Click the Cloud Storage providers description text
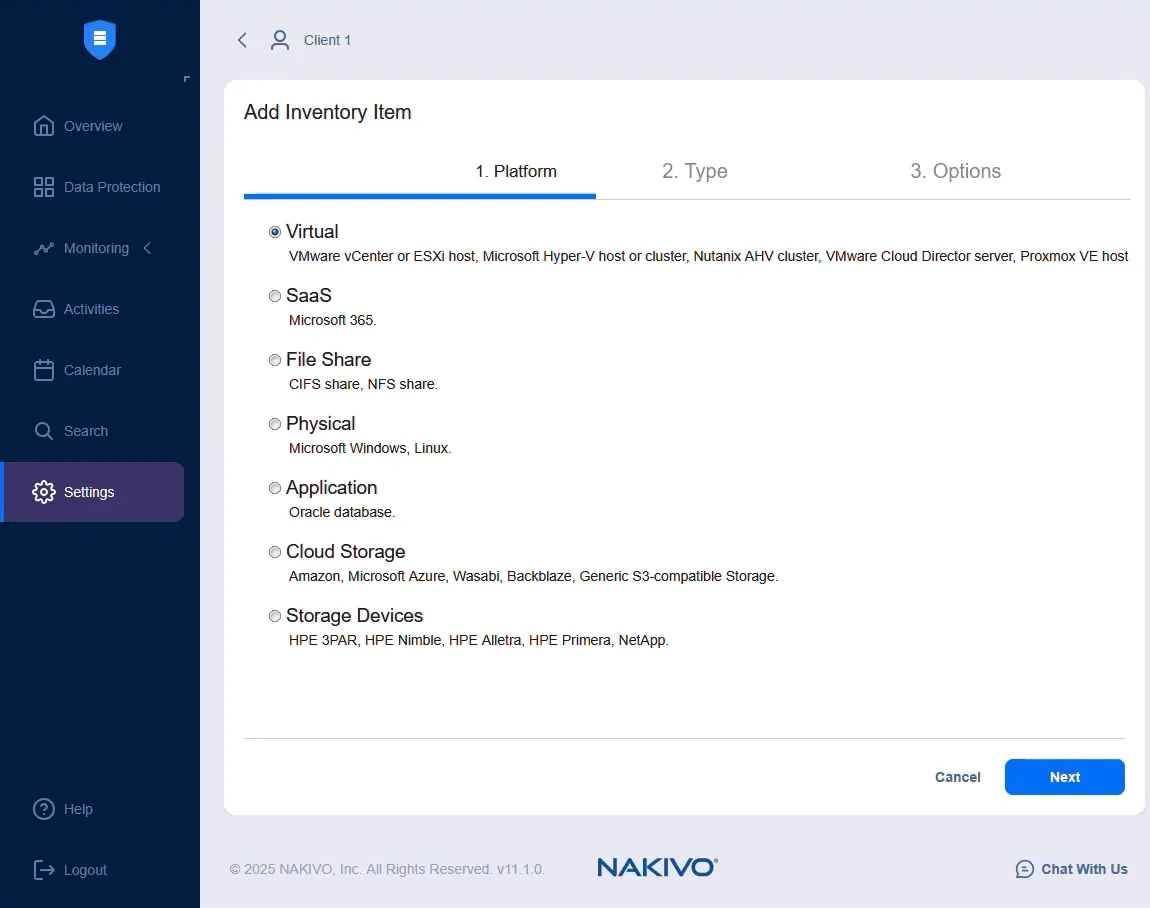 [x=533, y=576]
